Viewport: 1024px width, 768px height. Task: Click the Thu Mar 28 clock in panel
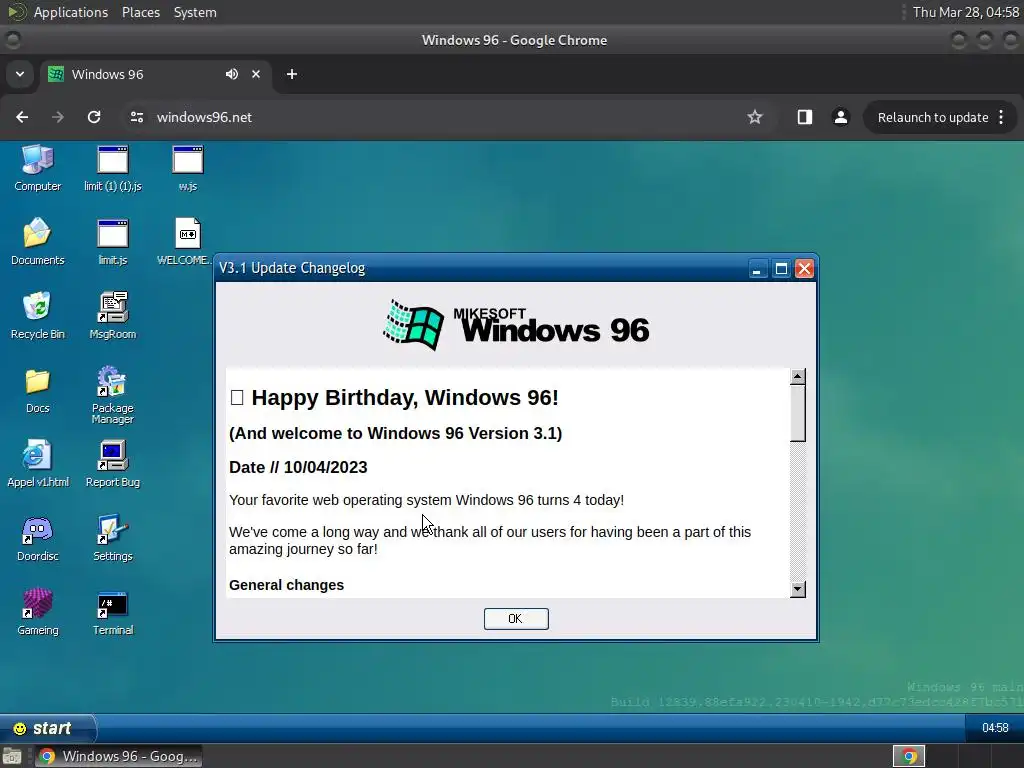click(965, 12)
